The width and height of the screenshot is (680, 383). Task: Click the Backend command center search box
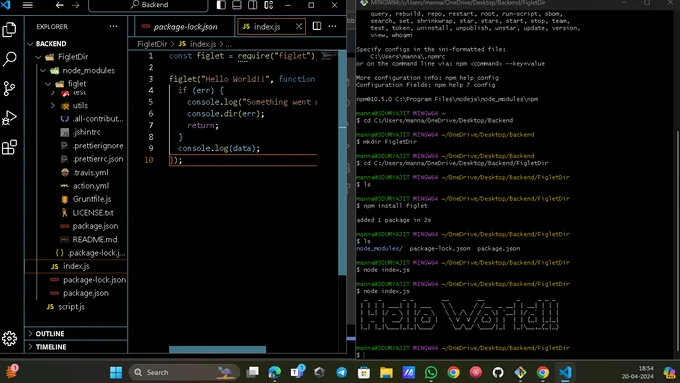pos(149,5)
